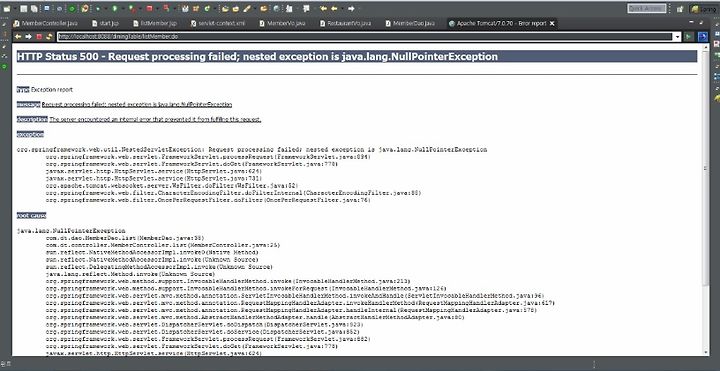This screenshot has width=720, height=371.
Task: Switch to the listMember.jsp tab
Action: (155, 23)
